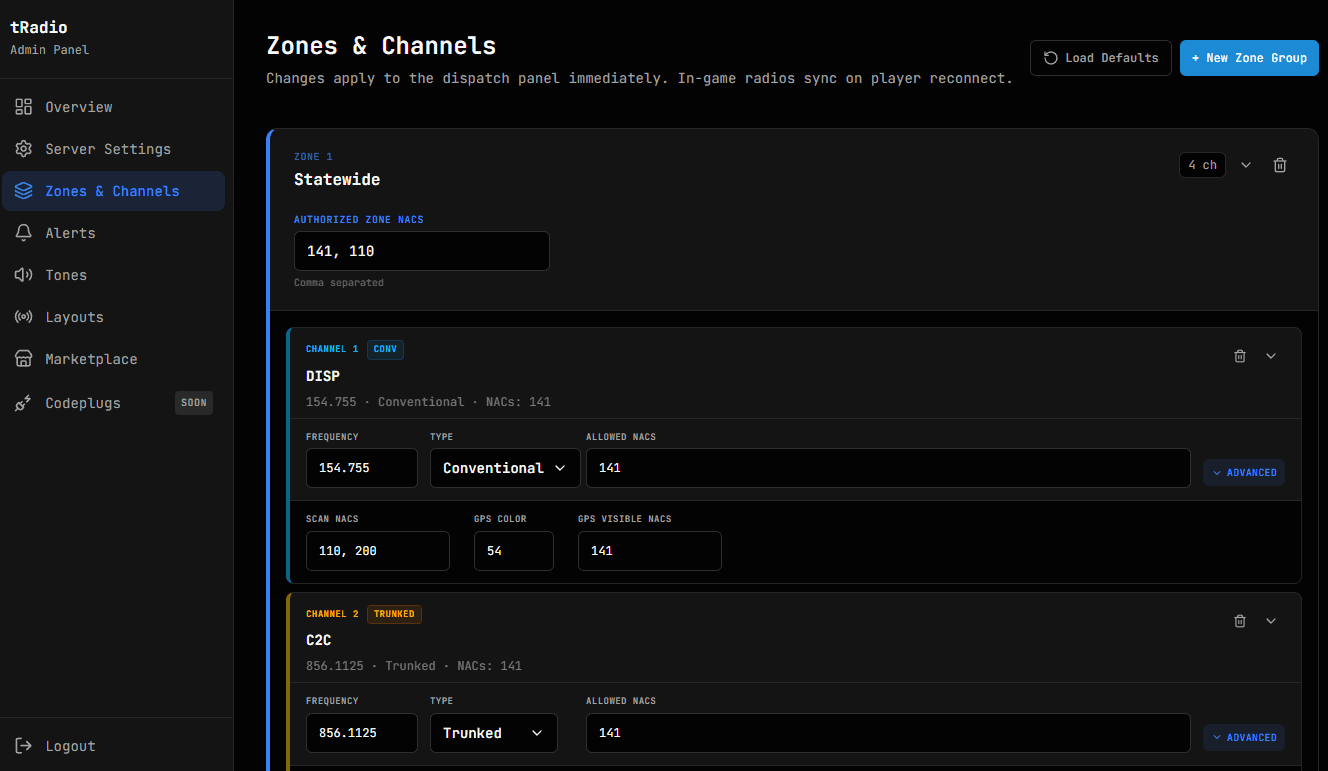Select Zones & Channels in sidebar

[x=113, y=191]
